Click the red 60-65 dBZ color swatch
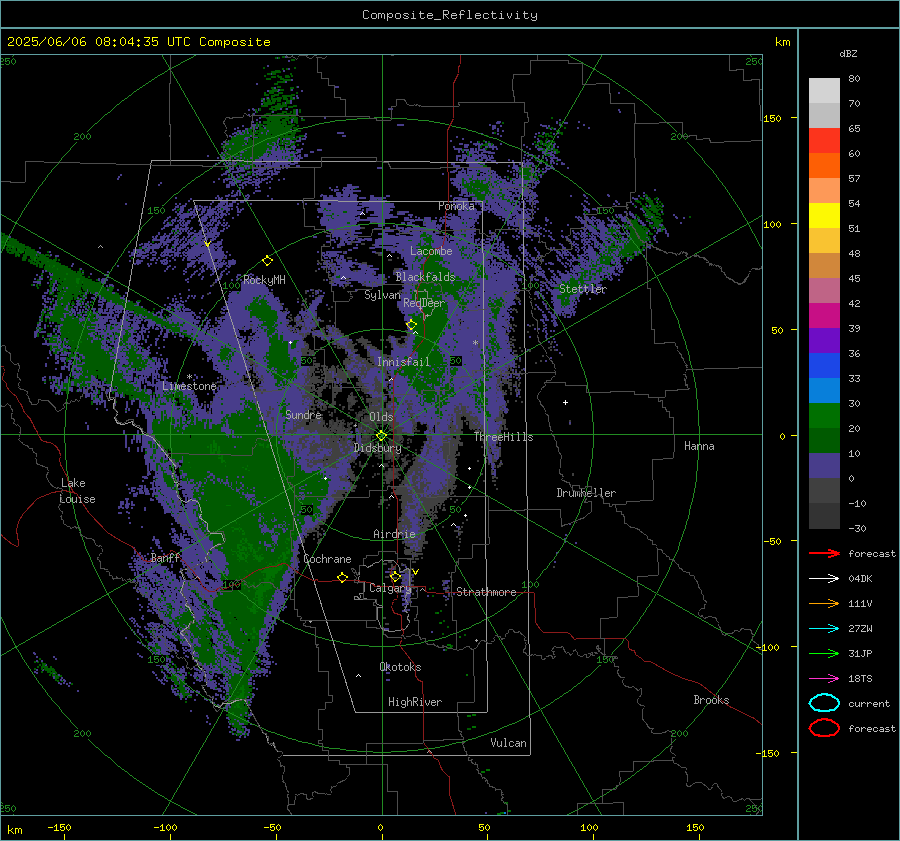This screenshot has width=900, height=841. tap(824, 141)
